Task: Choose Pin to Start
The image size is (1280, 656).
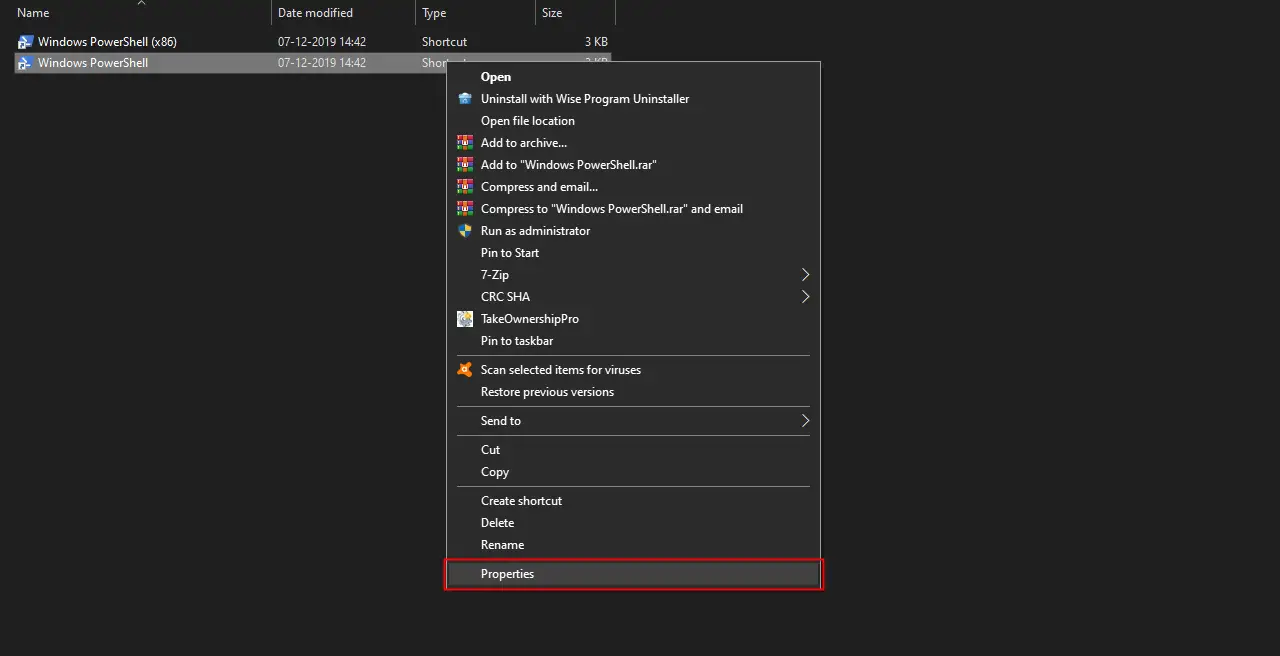Action: pyautogui.click(x=633, y=253)
